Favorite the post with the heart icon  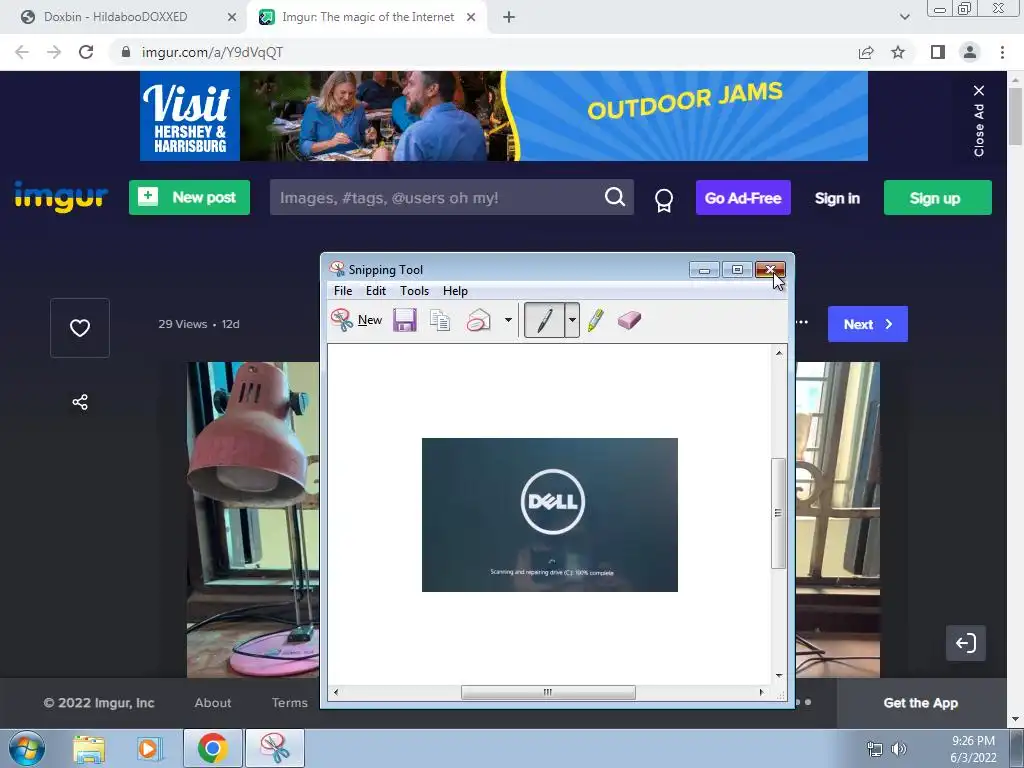pyautogui.click(x=80, y=328)
